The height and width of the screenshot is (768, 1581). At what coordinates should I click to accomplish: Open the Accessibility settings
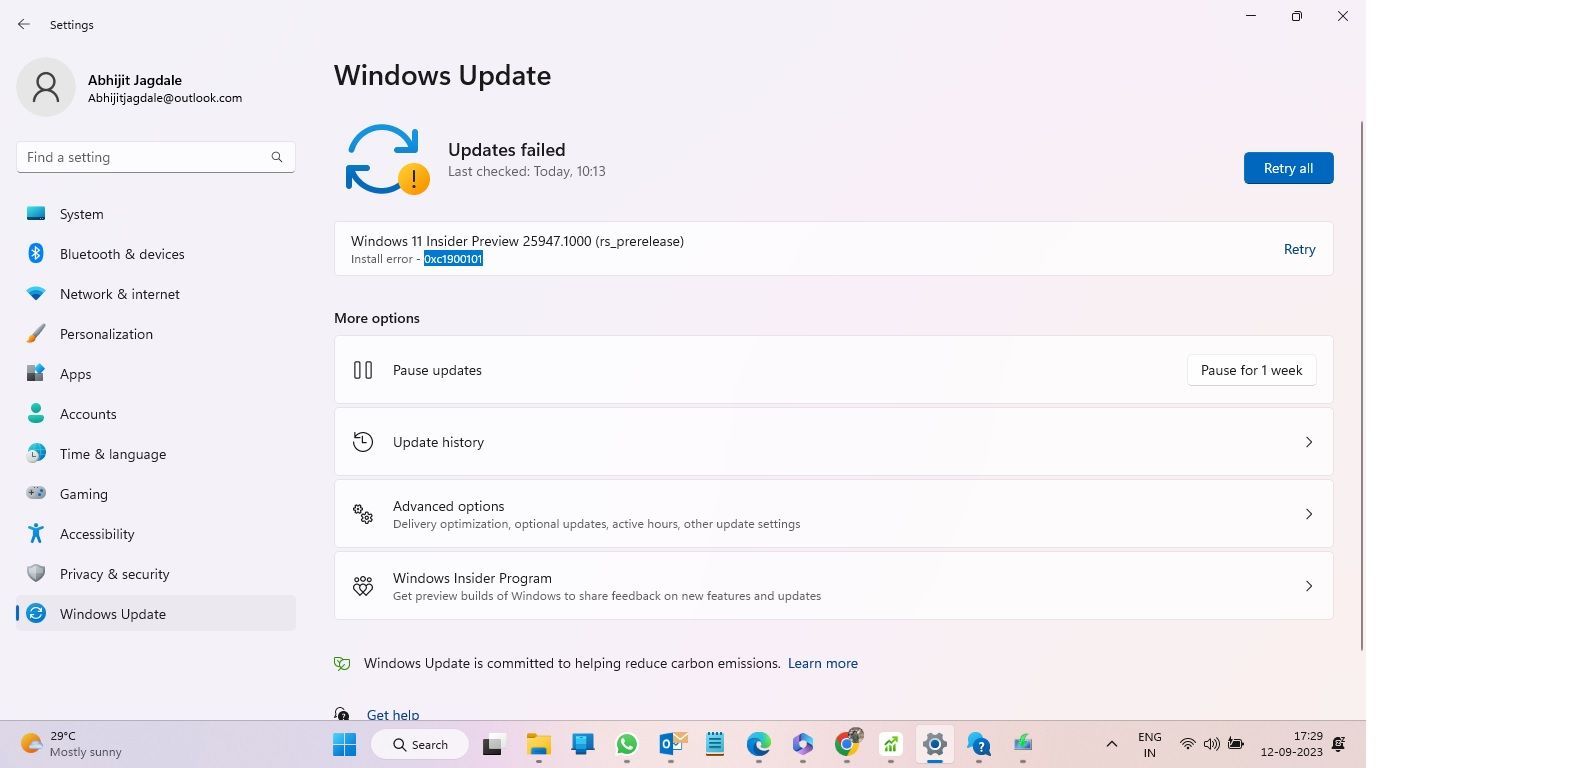point(156,534)
